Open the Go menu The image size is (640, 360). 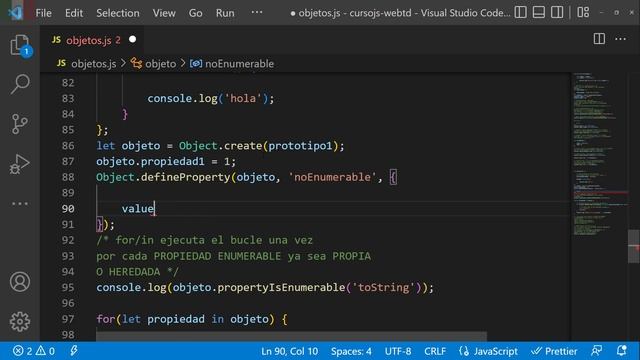click(196, 13)
